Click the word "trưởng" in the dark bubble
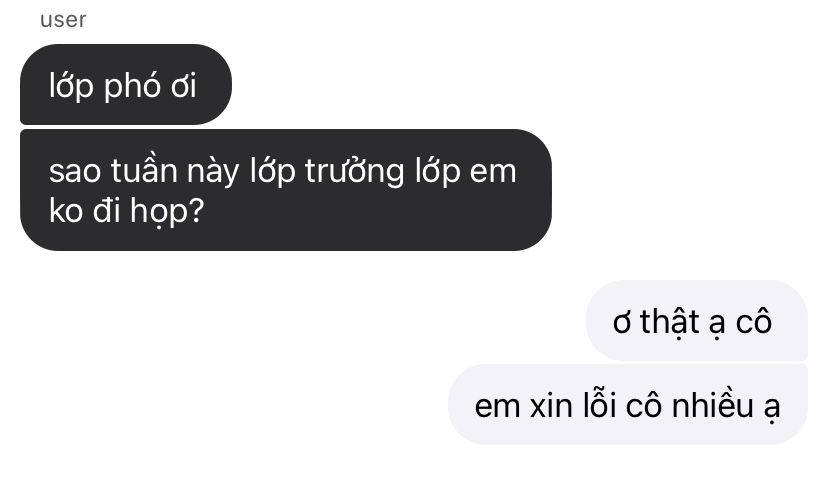The height and width of the screenshot is (482, 828). click(354, 173)
